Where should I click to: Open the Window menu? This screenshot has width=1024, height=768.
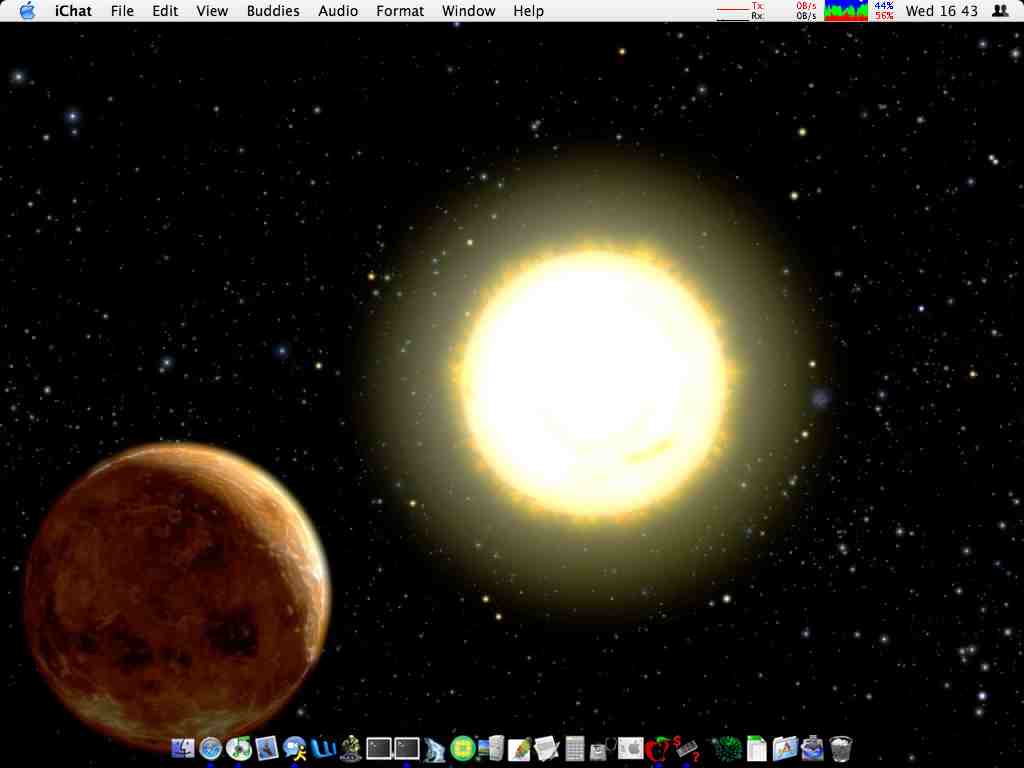coord(468,11)
